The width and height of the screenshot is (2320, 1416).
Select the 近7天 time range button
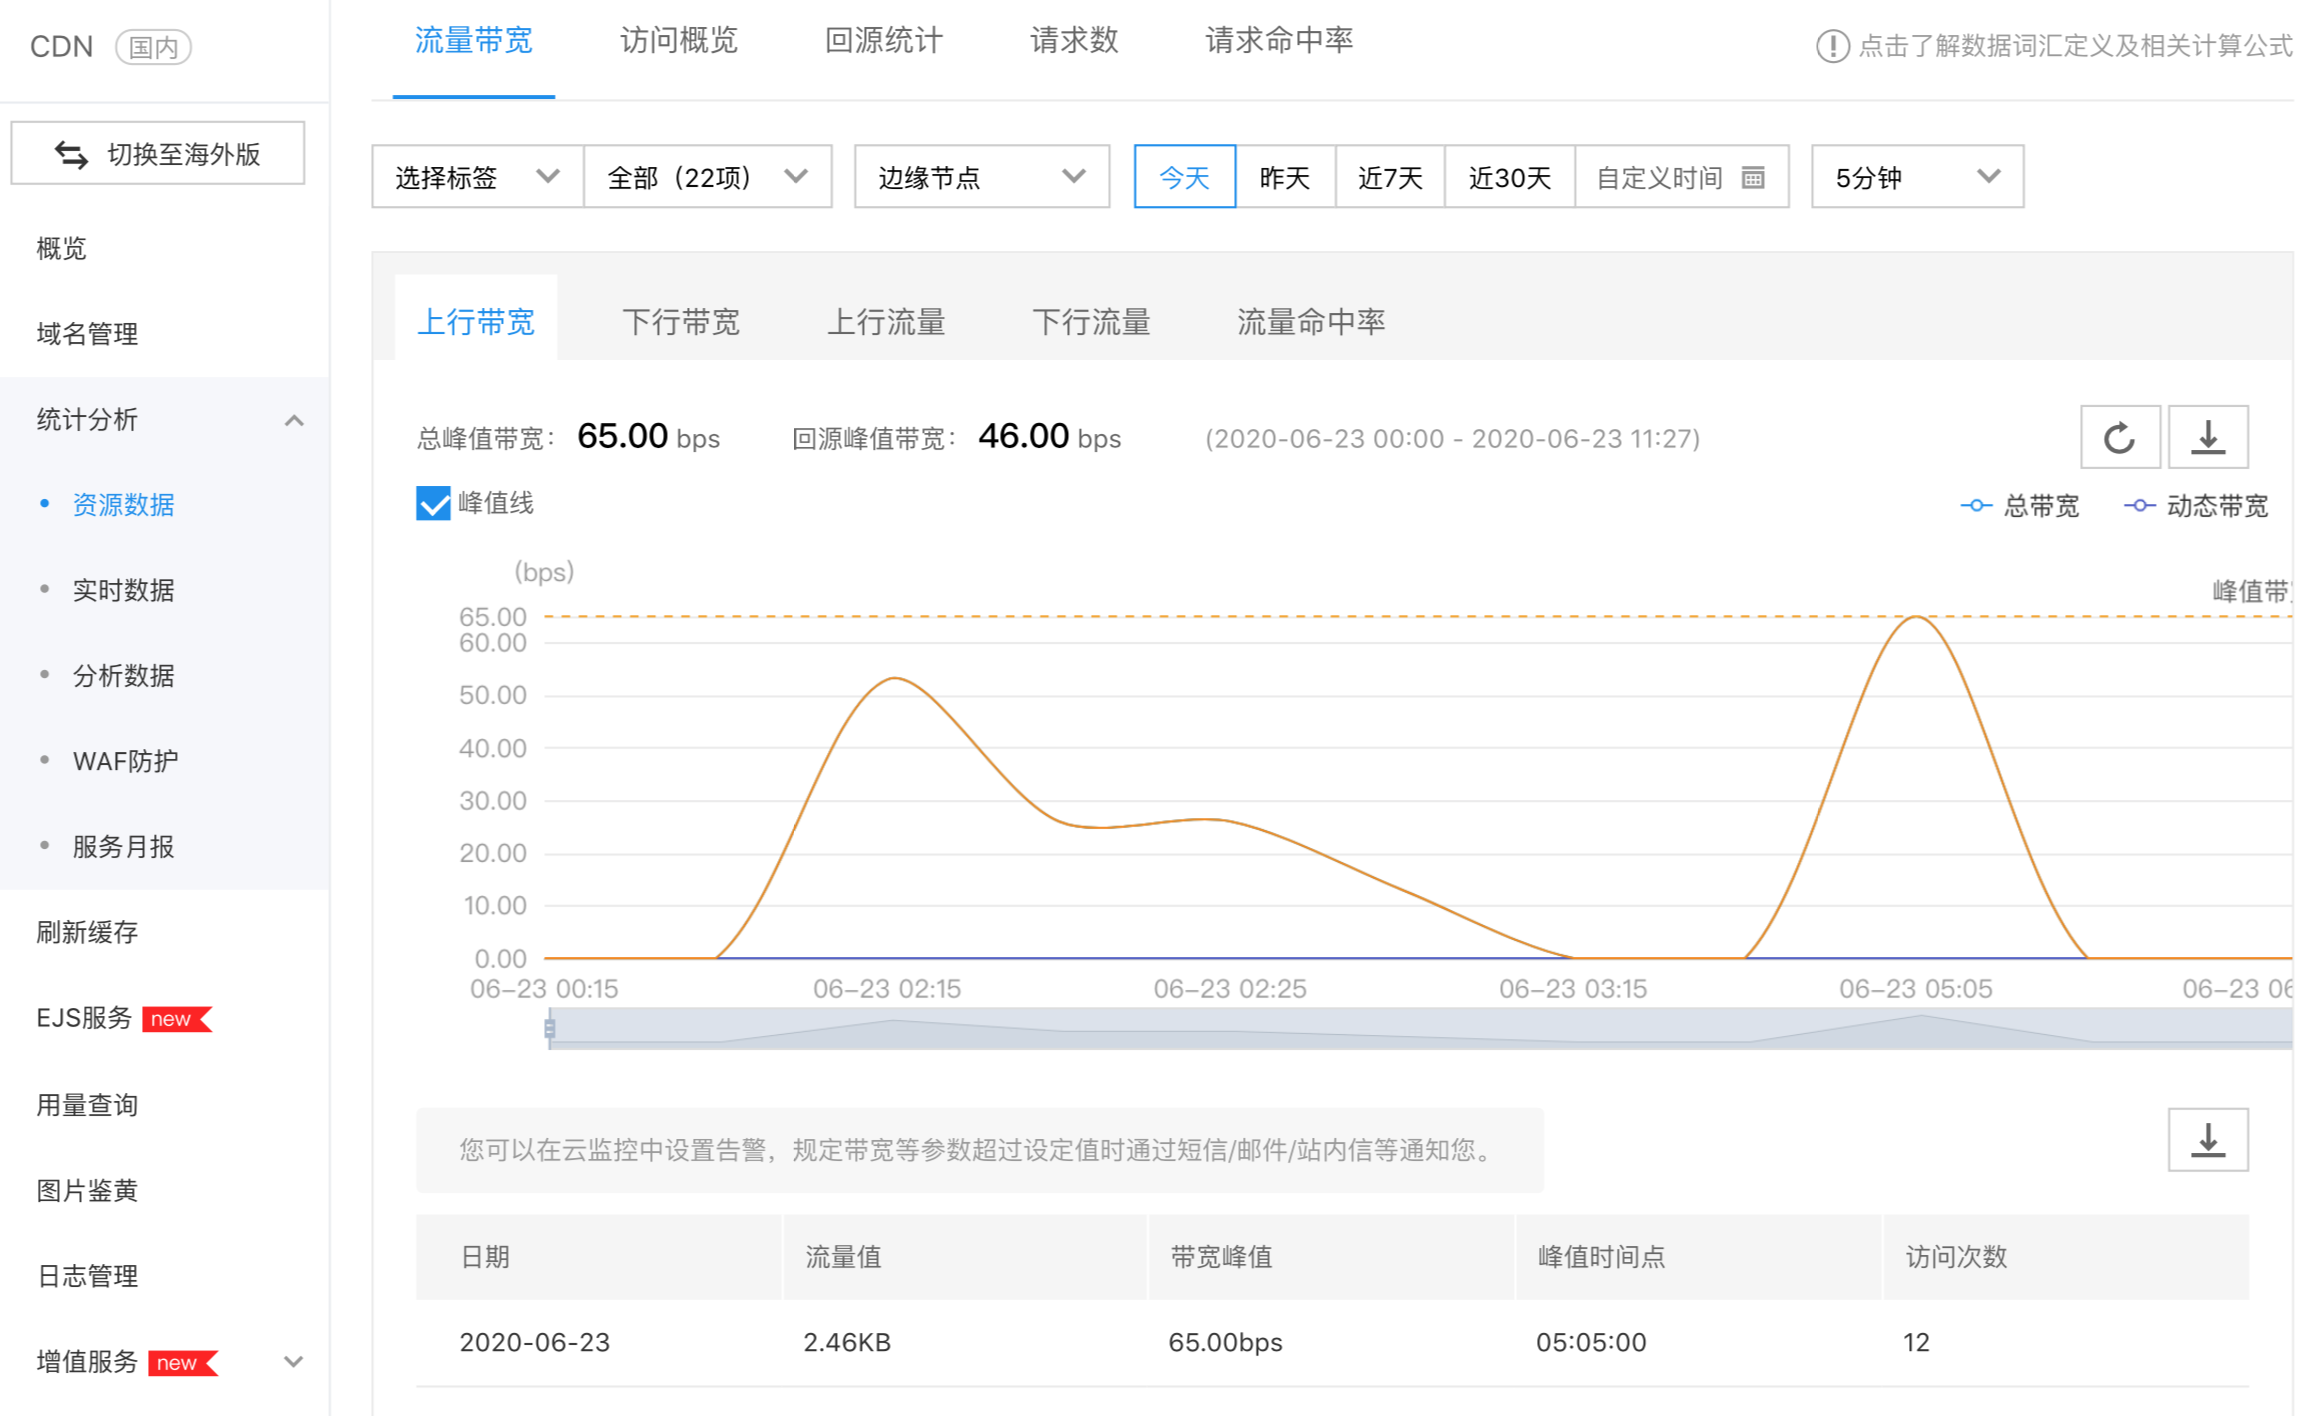coord(1389,177)
